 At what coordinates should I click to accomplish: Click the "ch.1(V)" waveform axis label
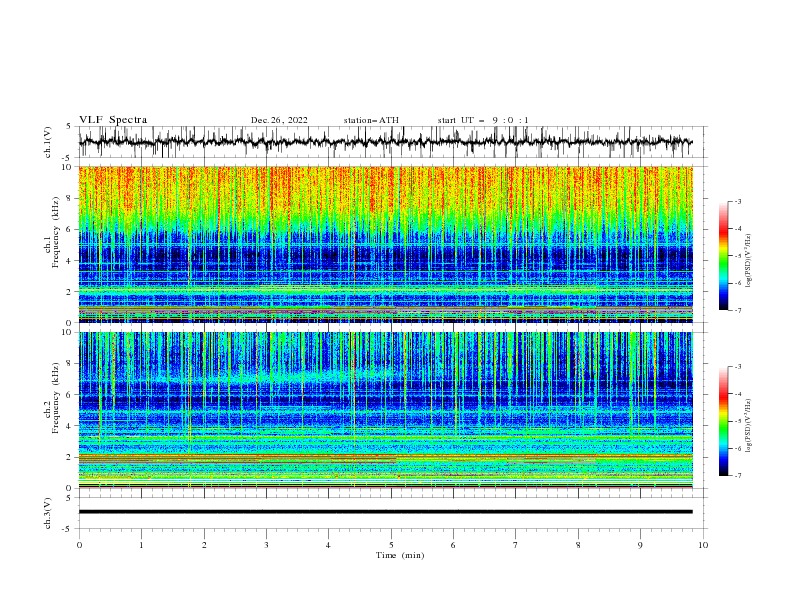[48, 142]
